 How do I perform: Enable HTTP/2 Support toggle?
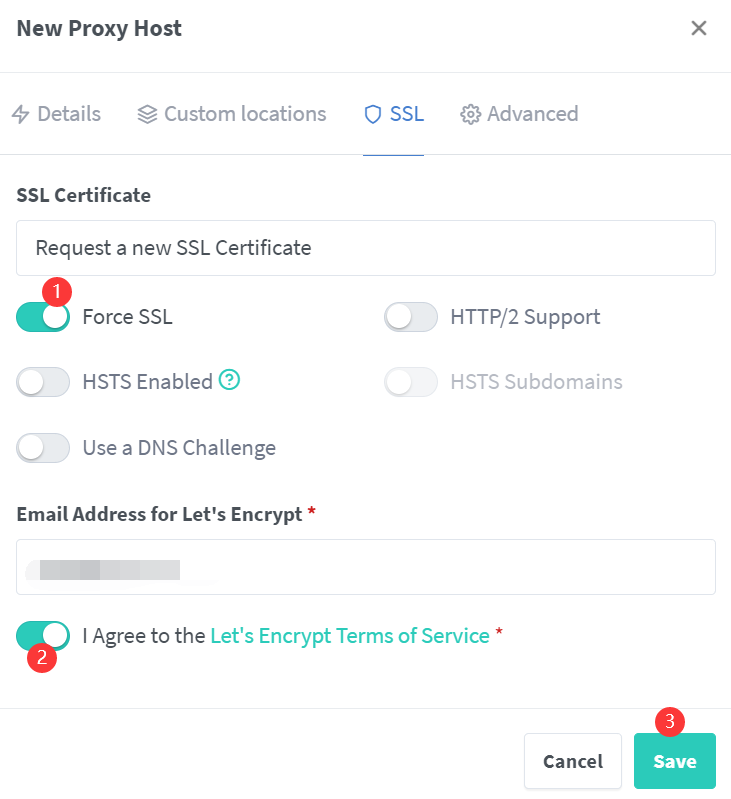(x=411, y=317)
